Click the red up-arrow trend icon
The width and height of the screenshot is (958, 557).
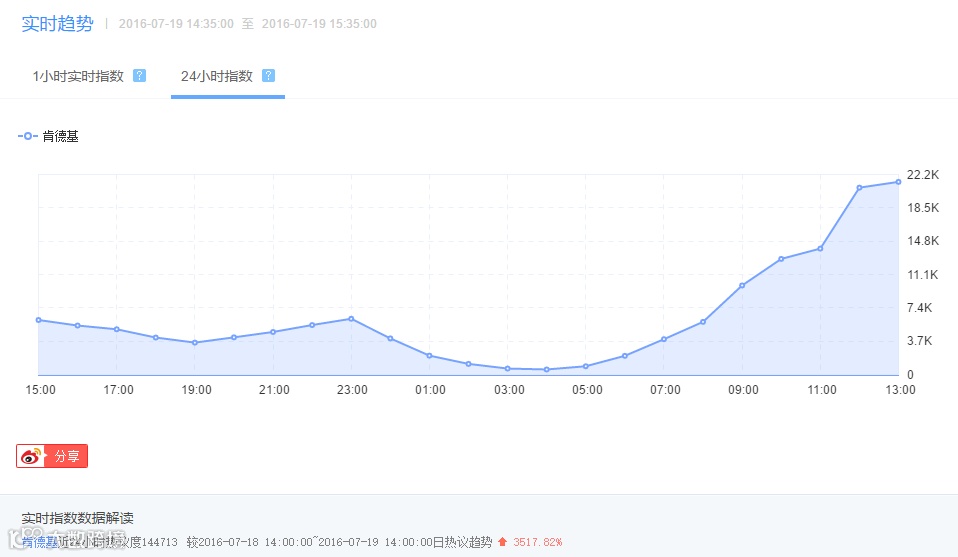[502, 542]
